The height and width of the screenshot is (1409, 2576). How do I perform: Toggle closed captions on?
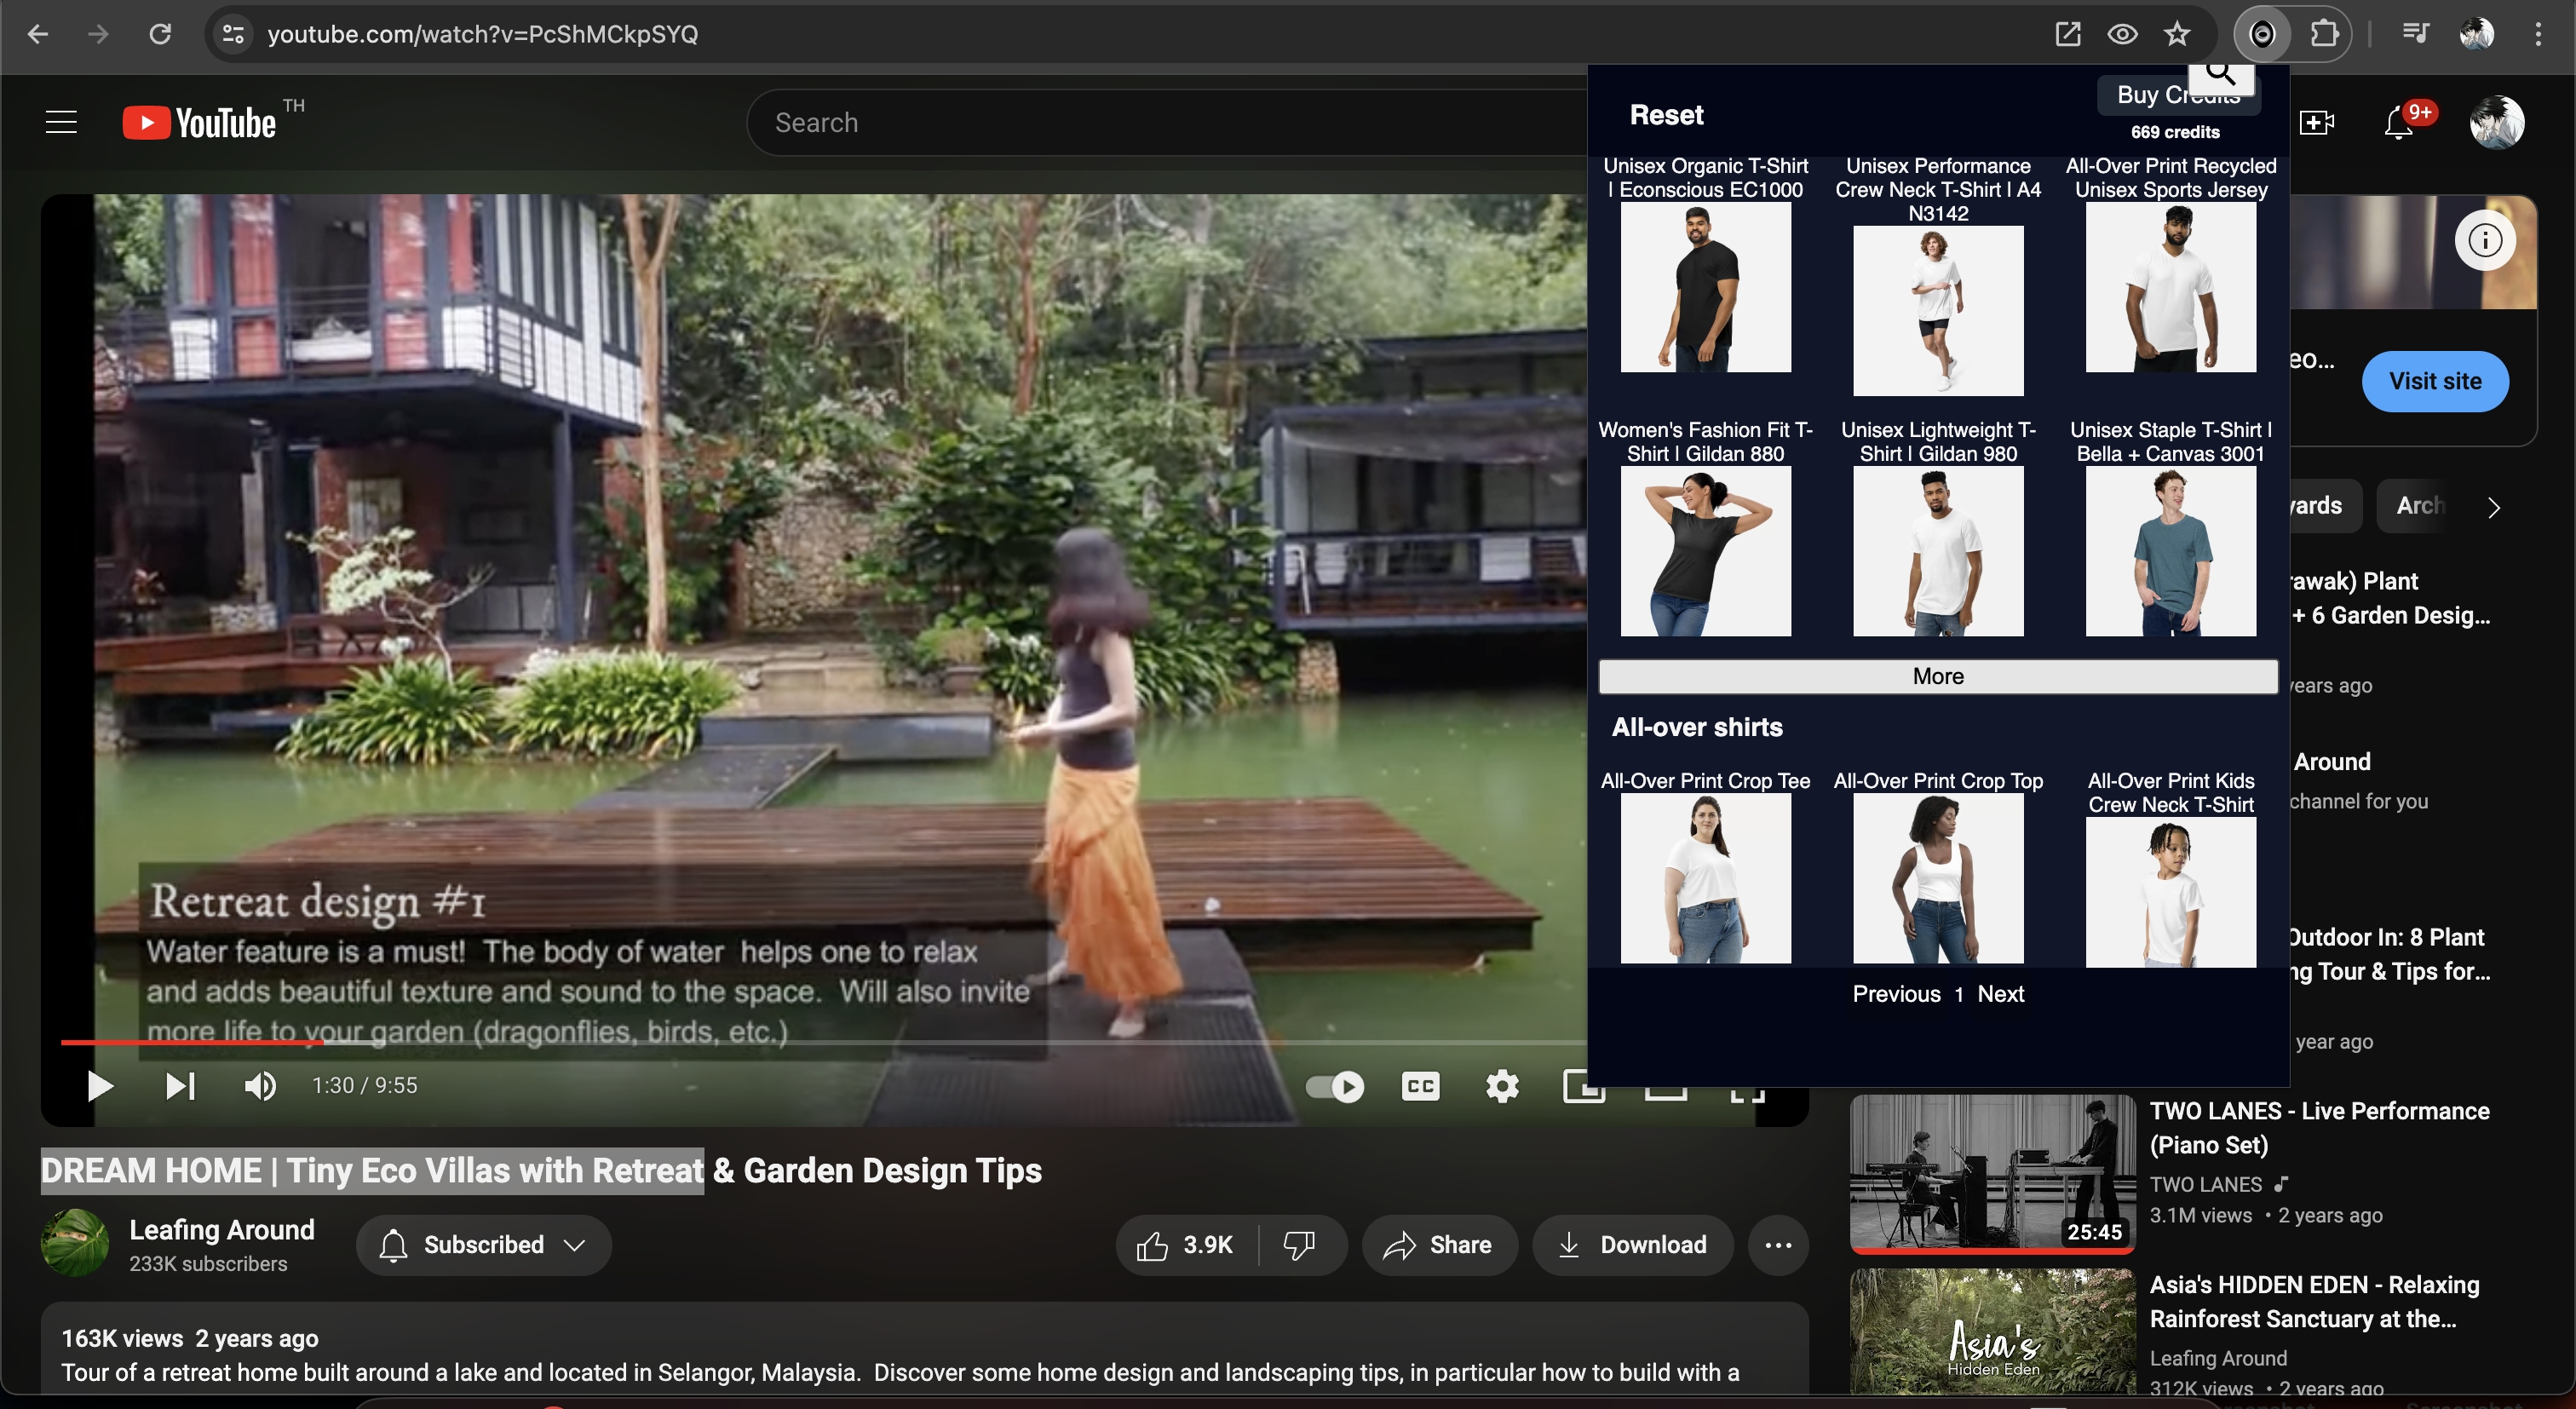tap(1420, 1086)
